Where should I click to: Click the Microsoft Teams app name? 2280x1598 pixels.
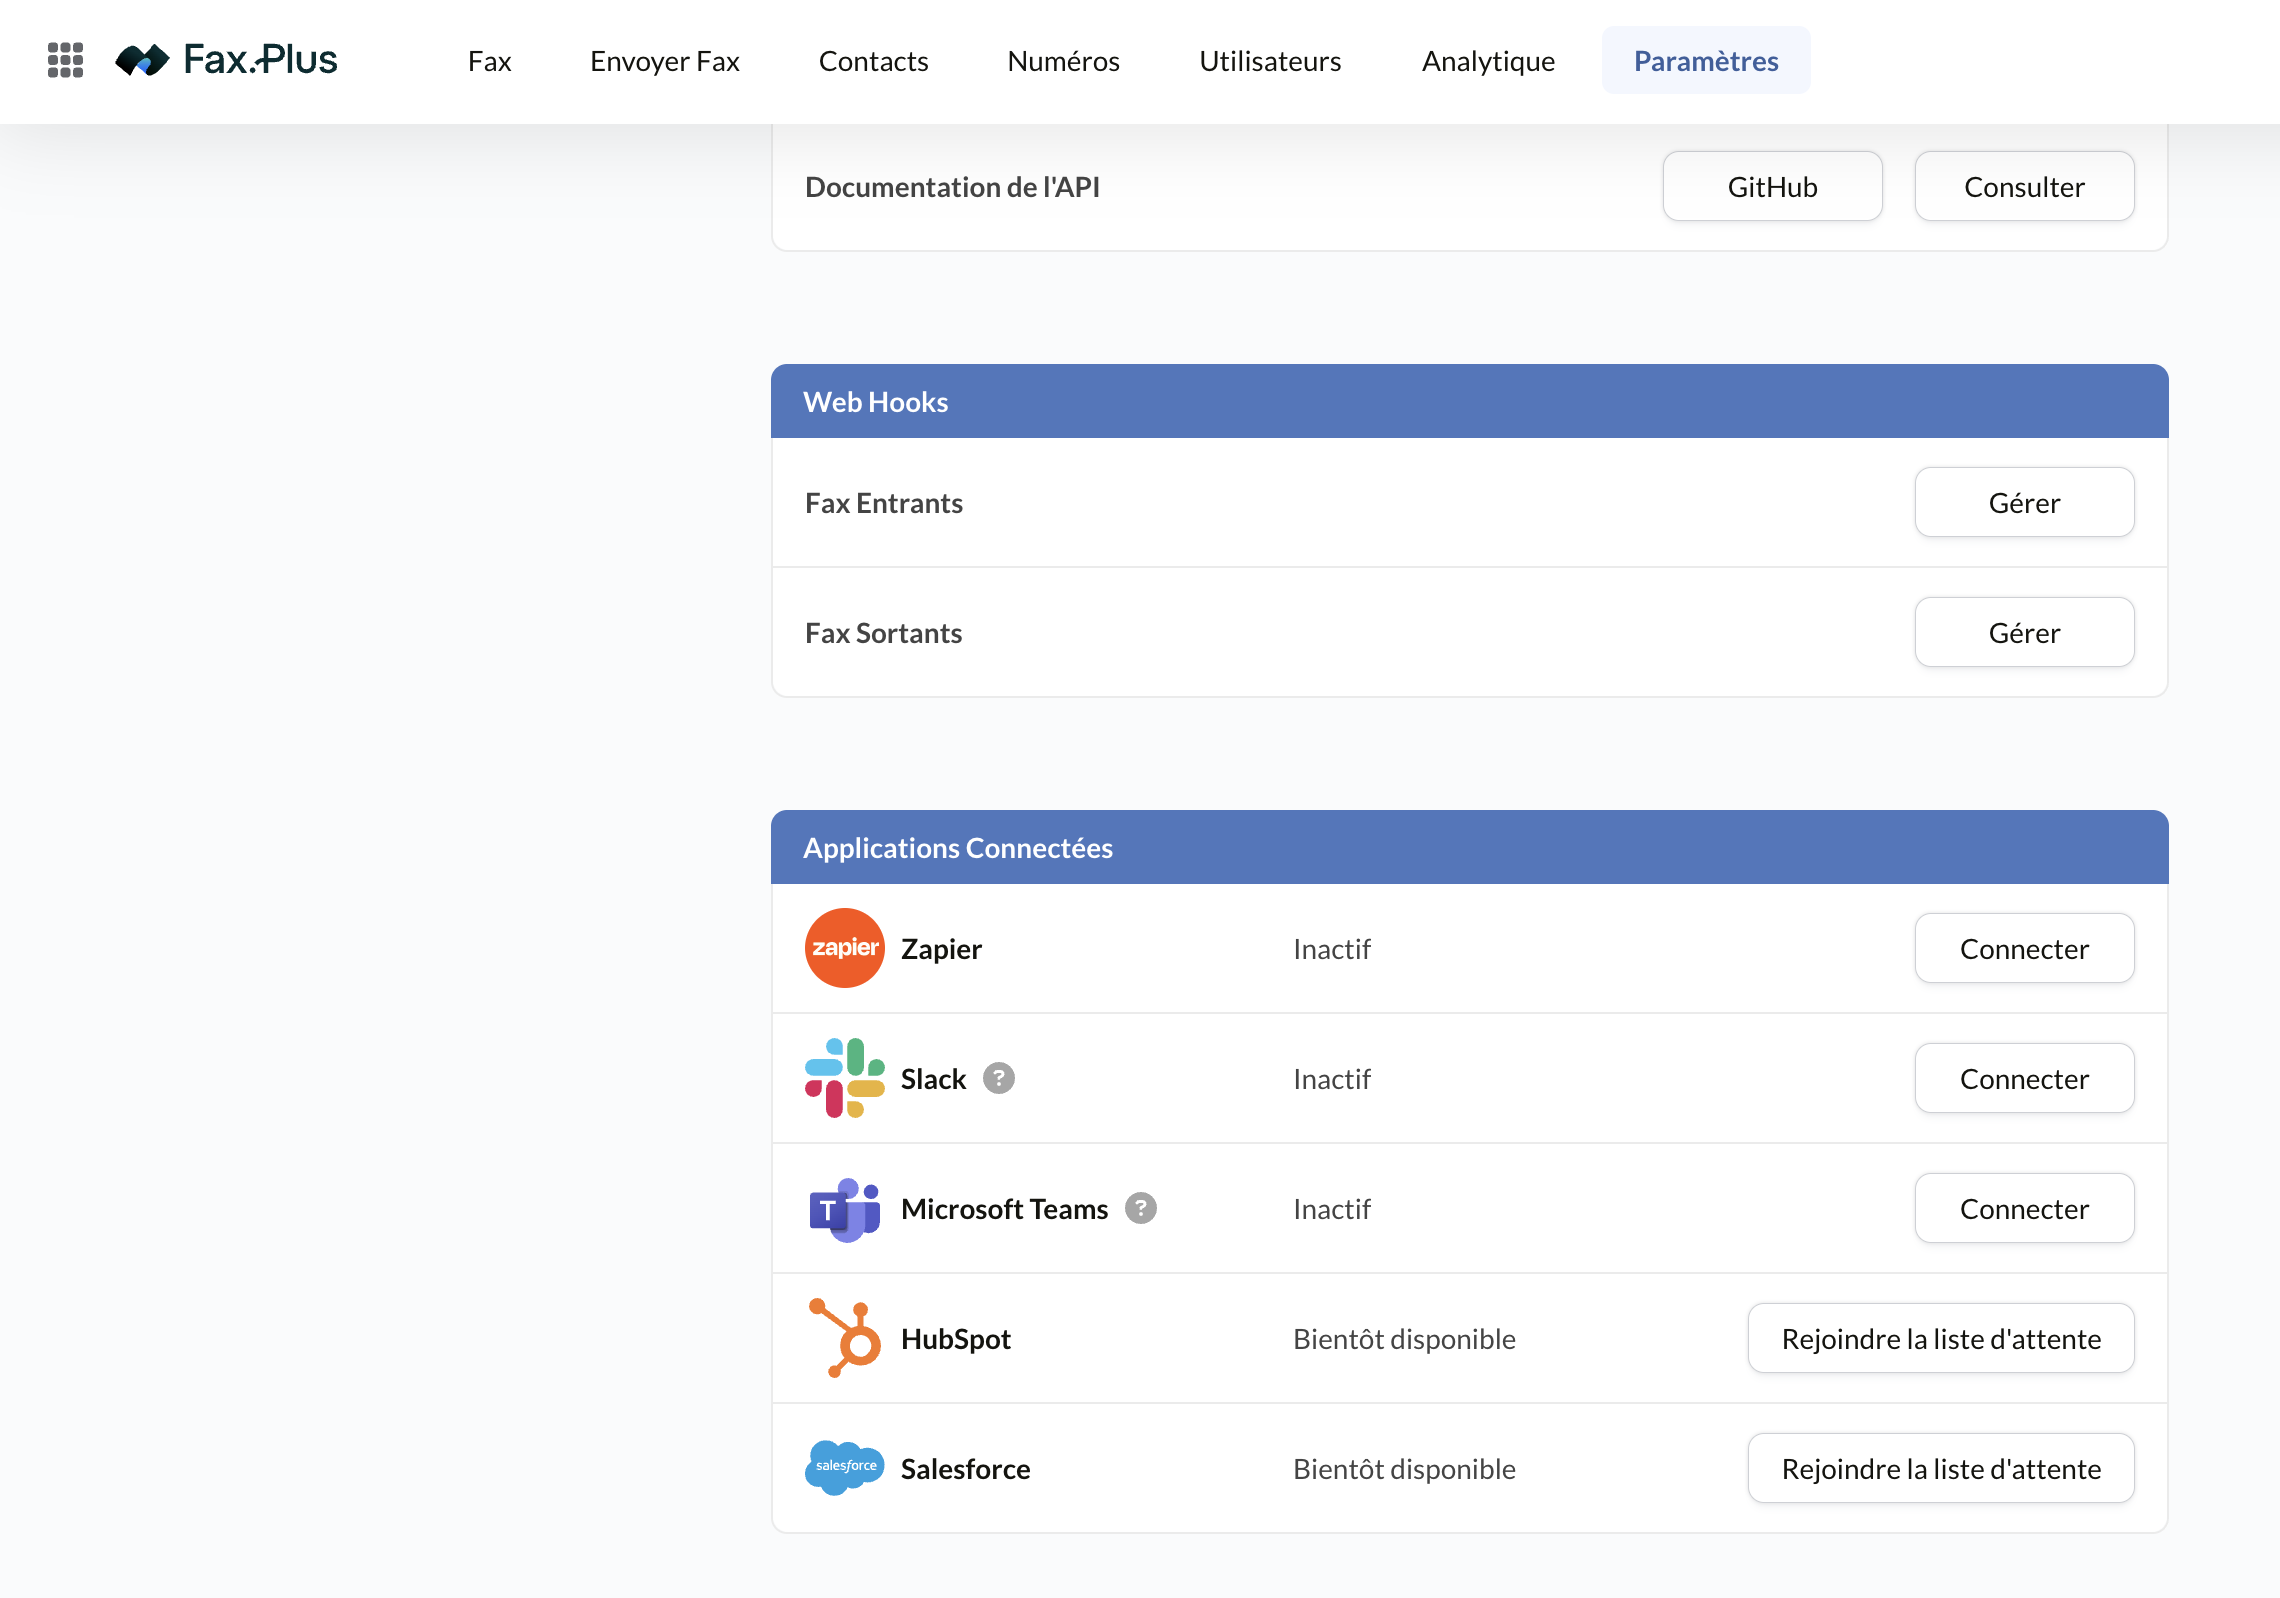(x=1004, y=1209)
